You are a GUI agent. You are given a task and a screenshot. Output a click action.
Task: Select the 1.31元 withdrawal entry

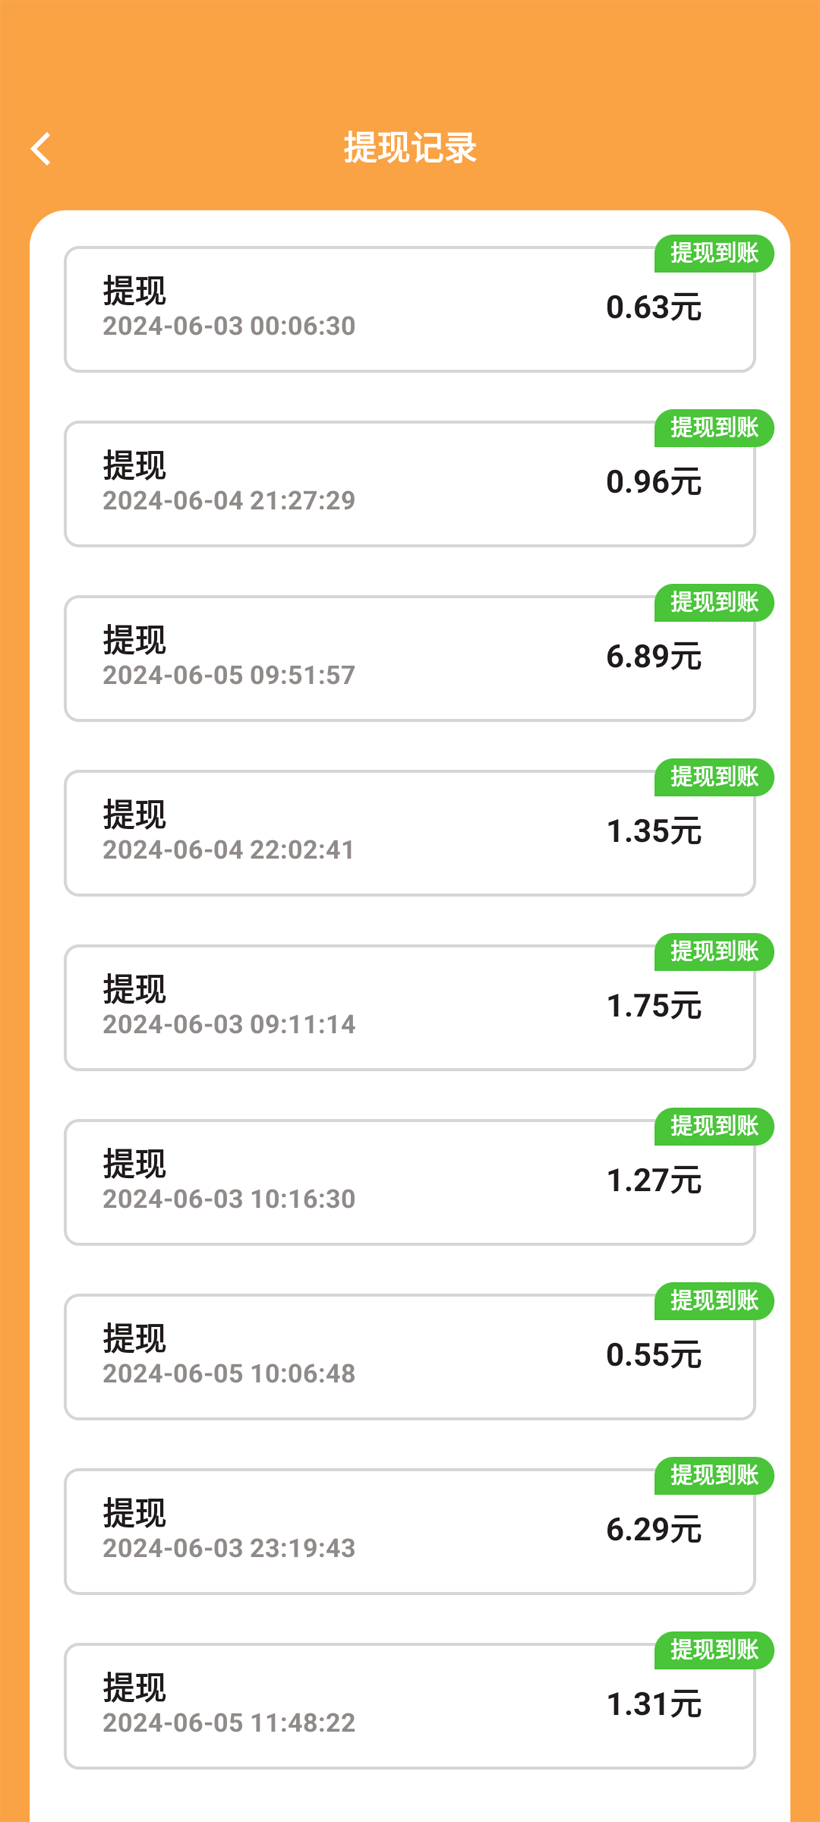pyautogui.click(x=409, y=1706)
